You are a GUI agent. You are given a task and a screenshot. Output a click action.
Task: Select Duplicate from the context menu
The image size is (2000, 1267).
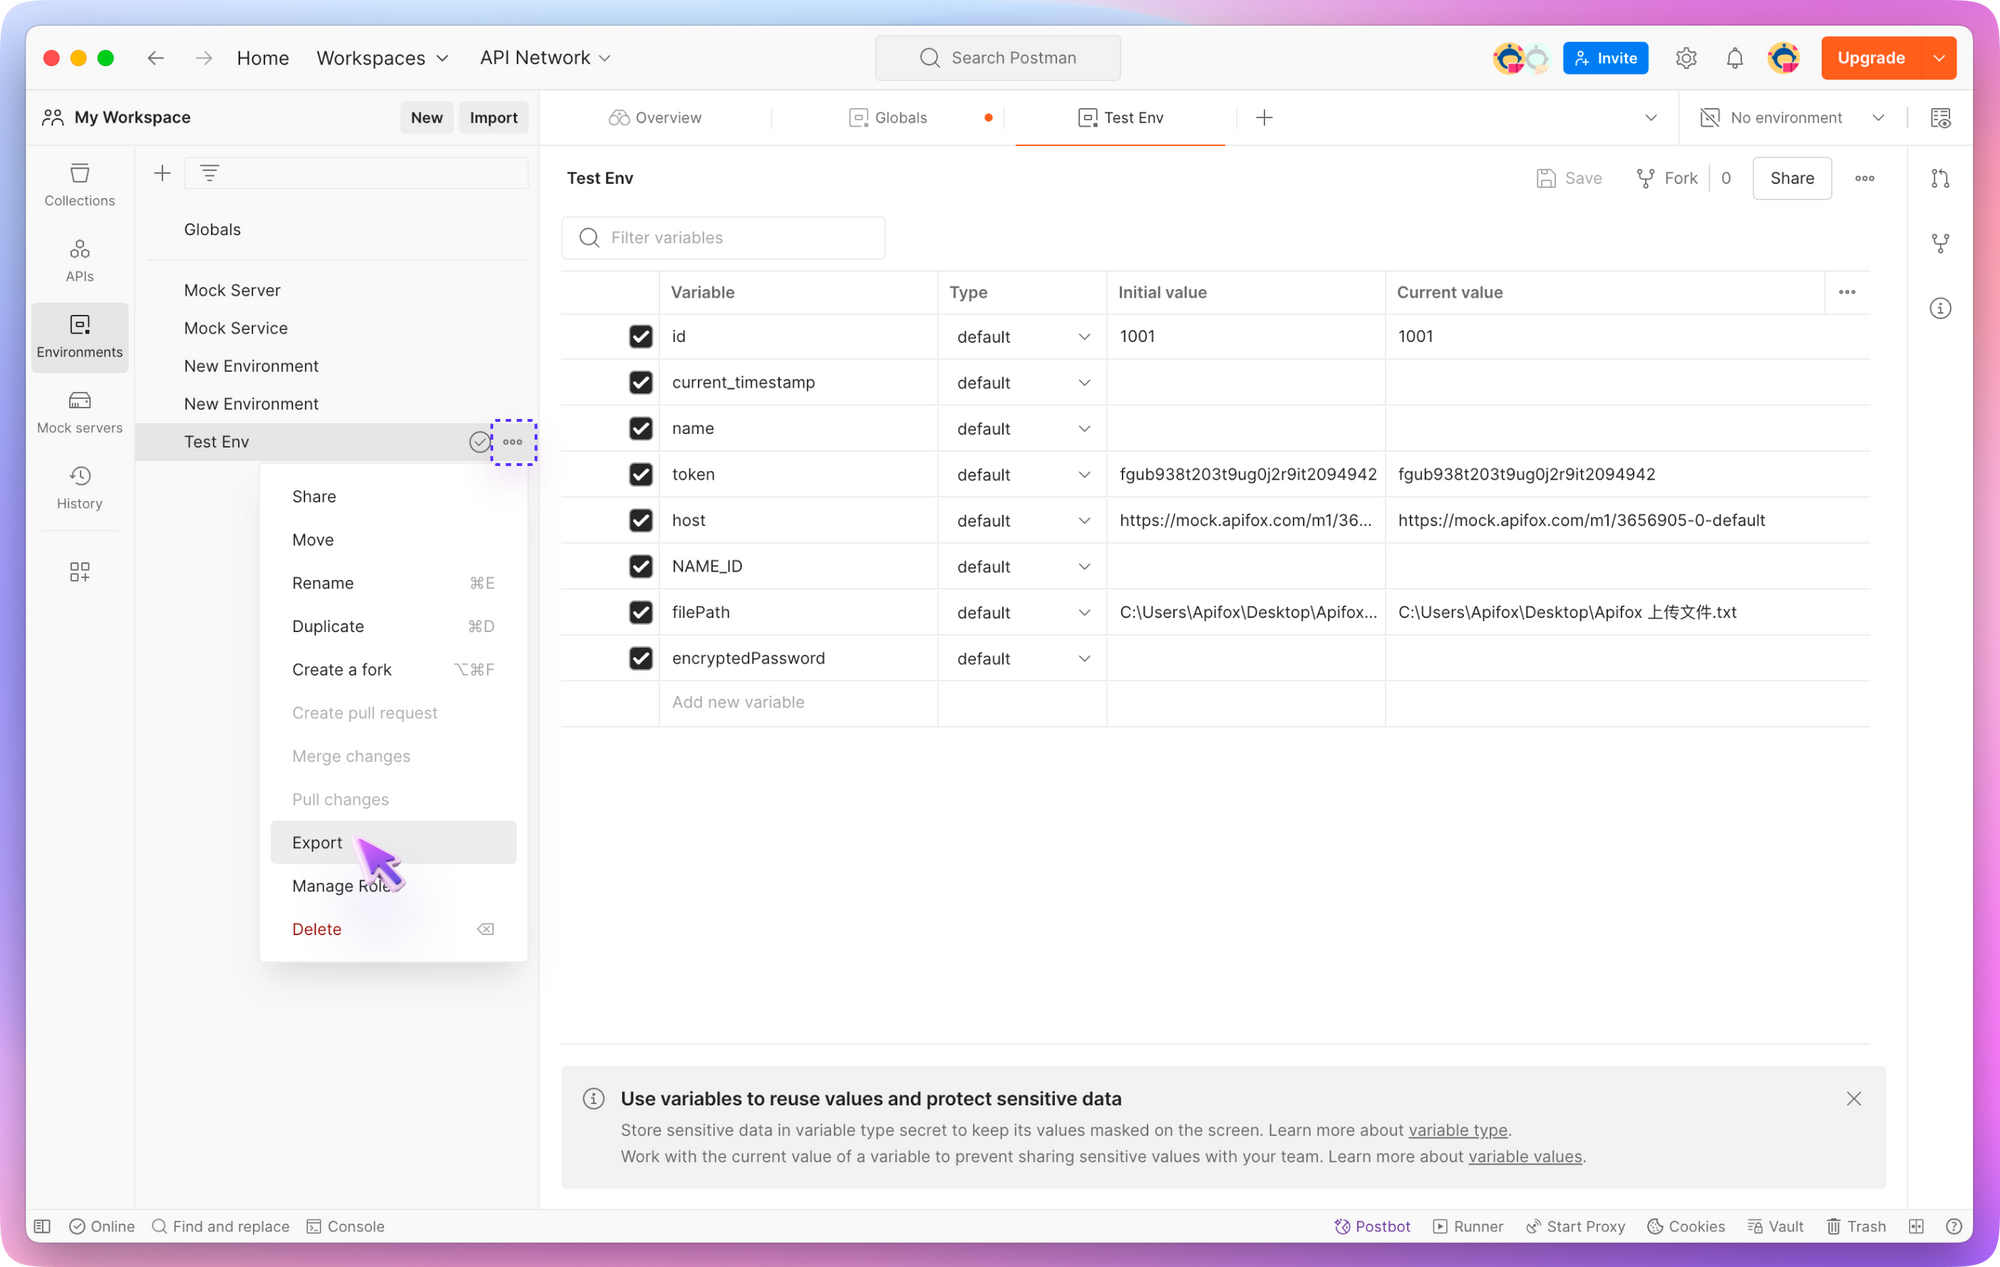[393, 626]
